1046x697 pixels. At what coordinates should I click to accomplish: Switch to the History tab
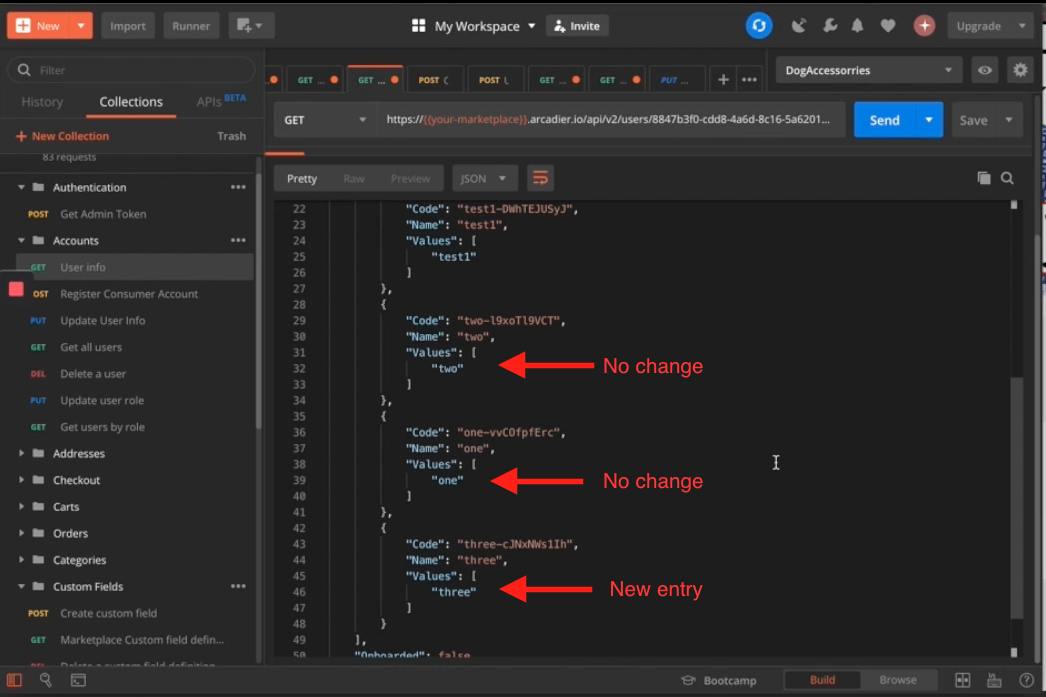click(x=42, y=102)
